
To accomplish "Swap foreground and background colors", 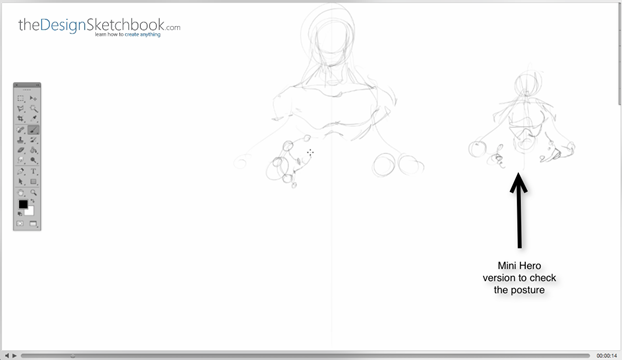I will (x=33, y=201).
